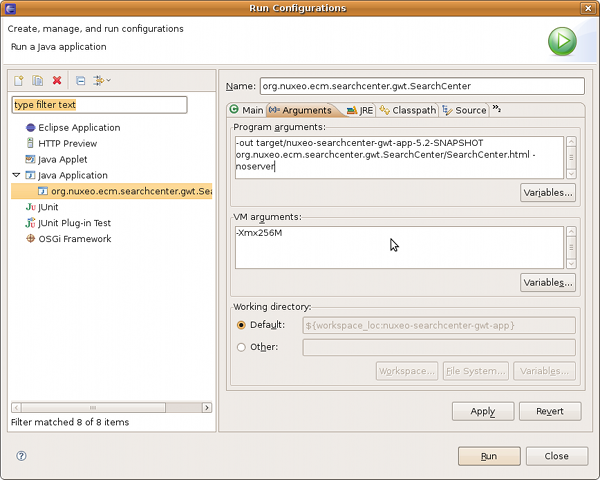
Task: Click the Program arguments vertical scrollbar
Action: click(x=571, y=157)
